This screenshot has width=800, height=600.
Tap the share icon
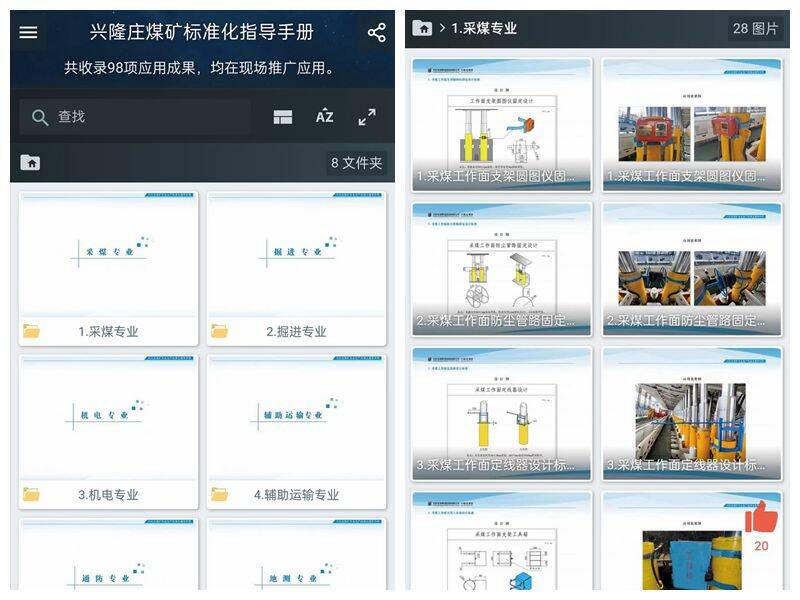coord(376,32)
